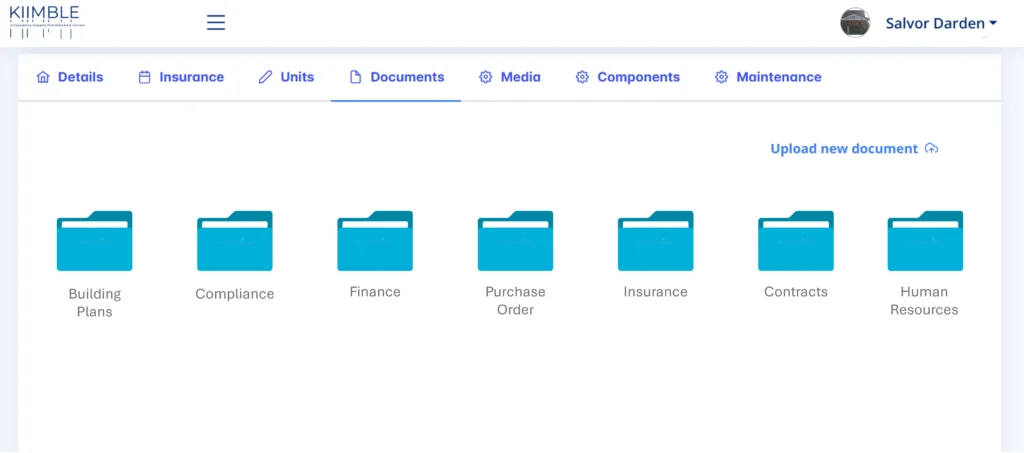
Task: Click the Upload new document link
Action: (843, 149)
